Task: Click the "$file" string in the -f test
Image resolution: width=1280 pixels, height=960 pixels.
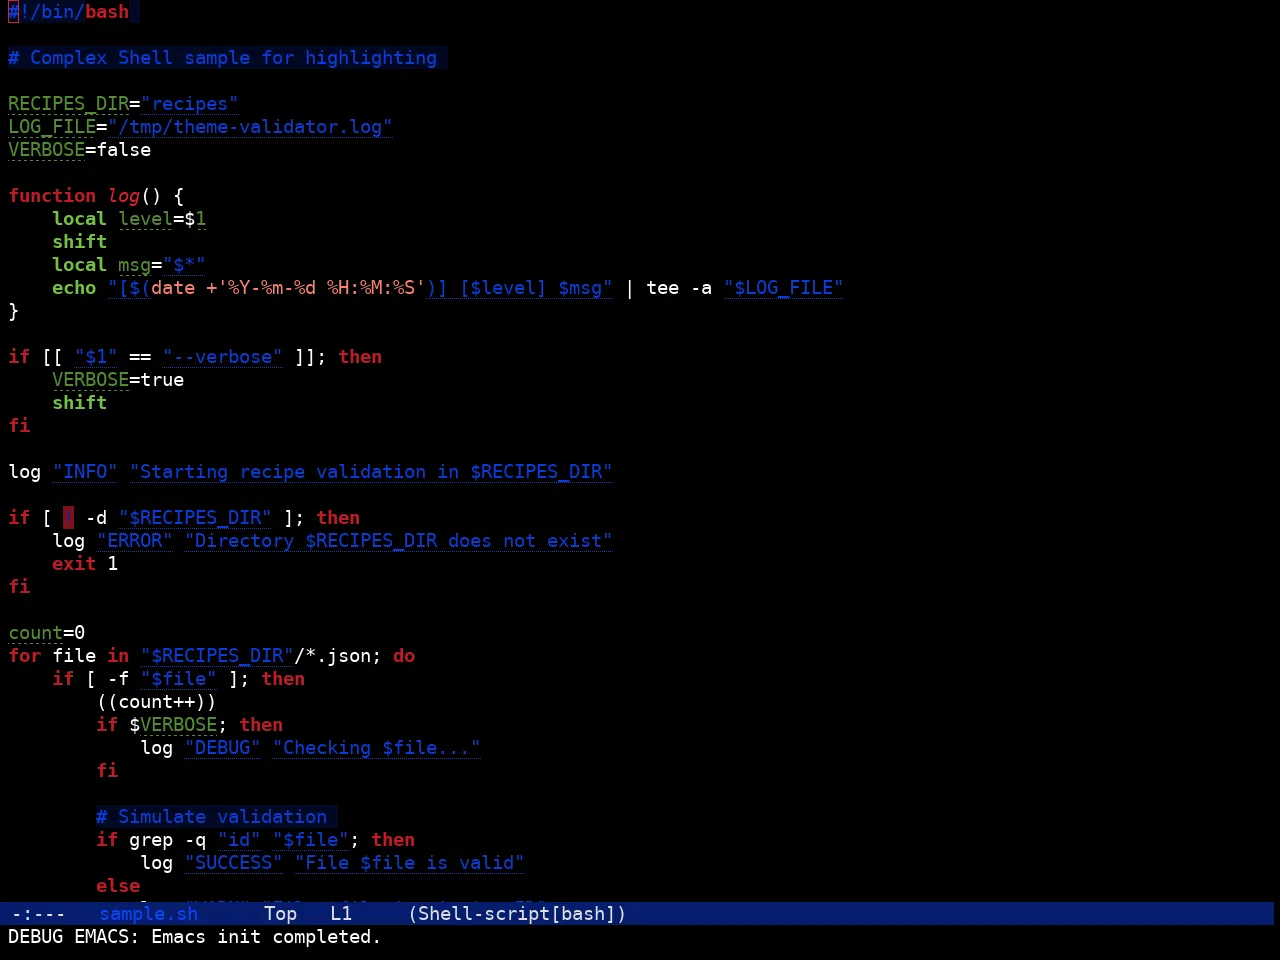Action: [x=178, y=679]
